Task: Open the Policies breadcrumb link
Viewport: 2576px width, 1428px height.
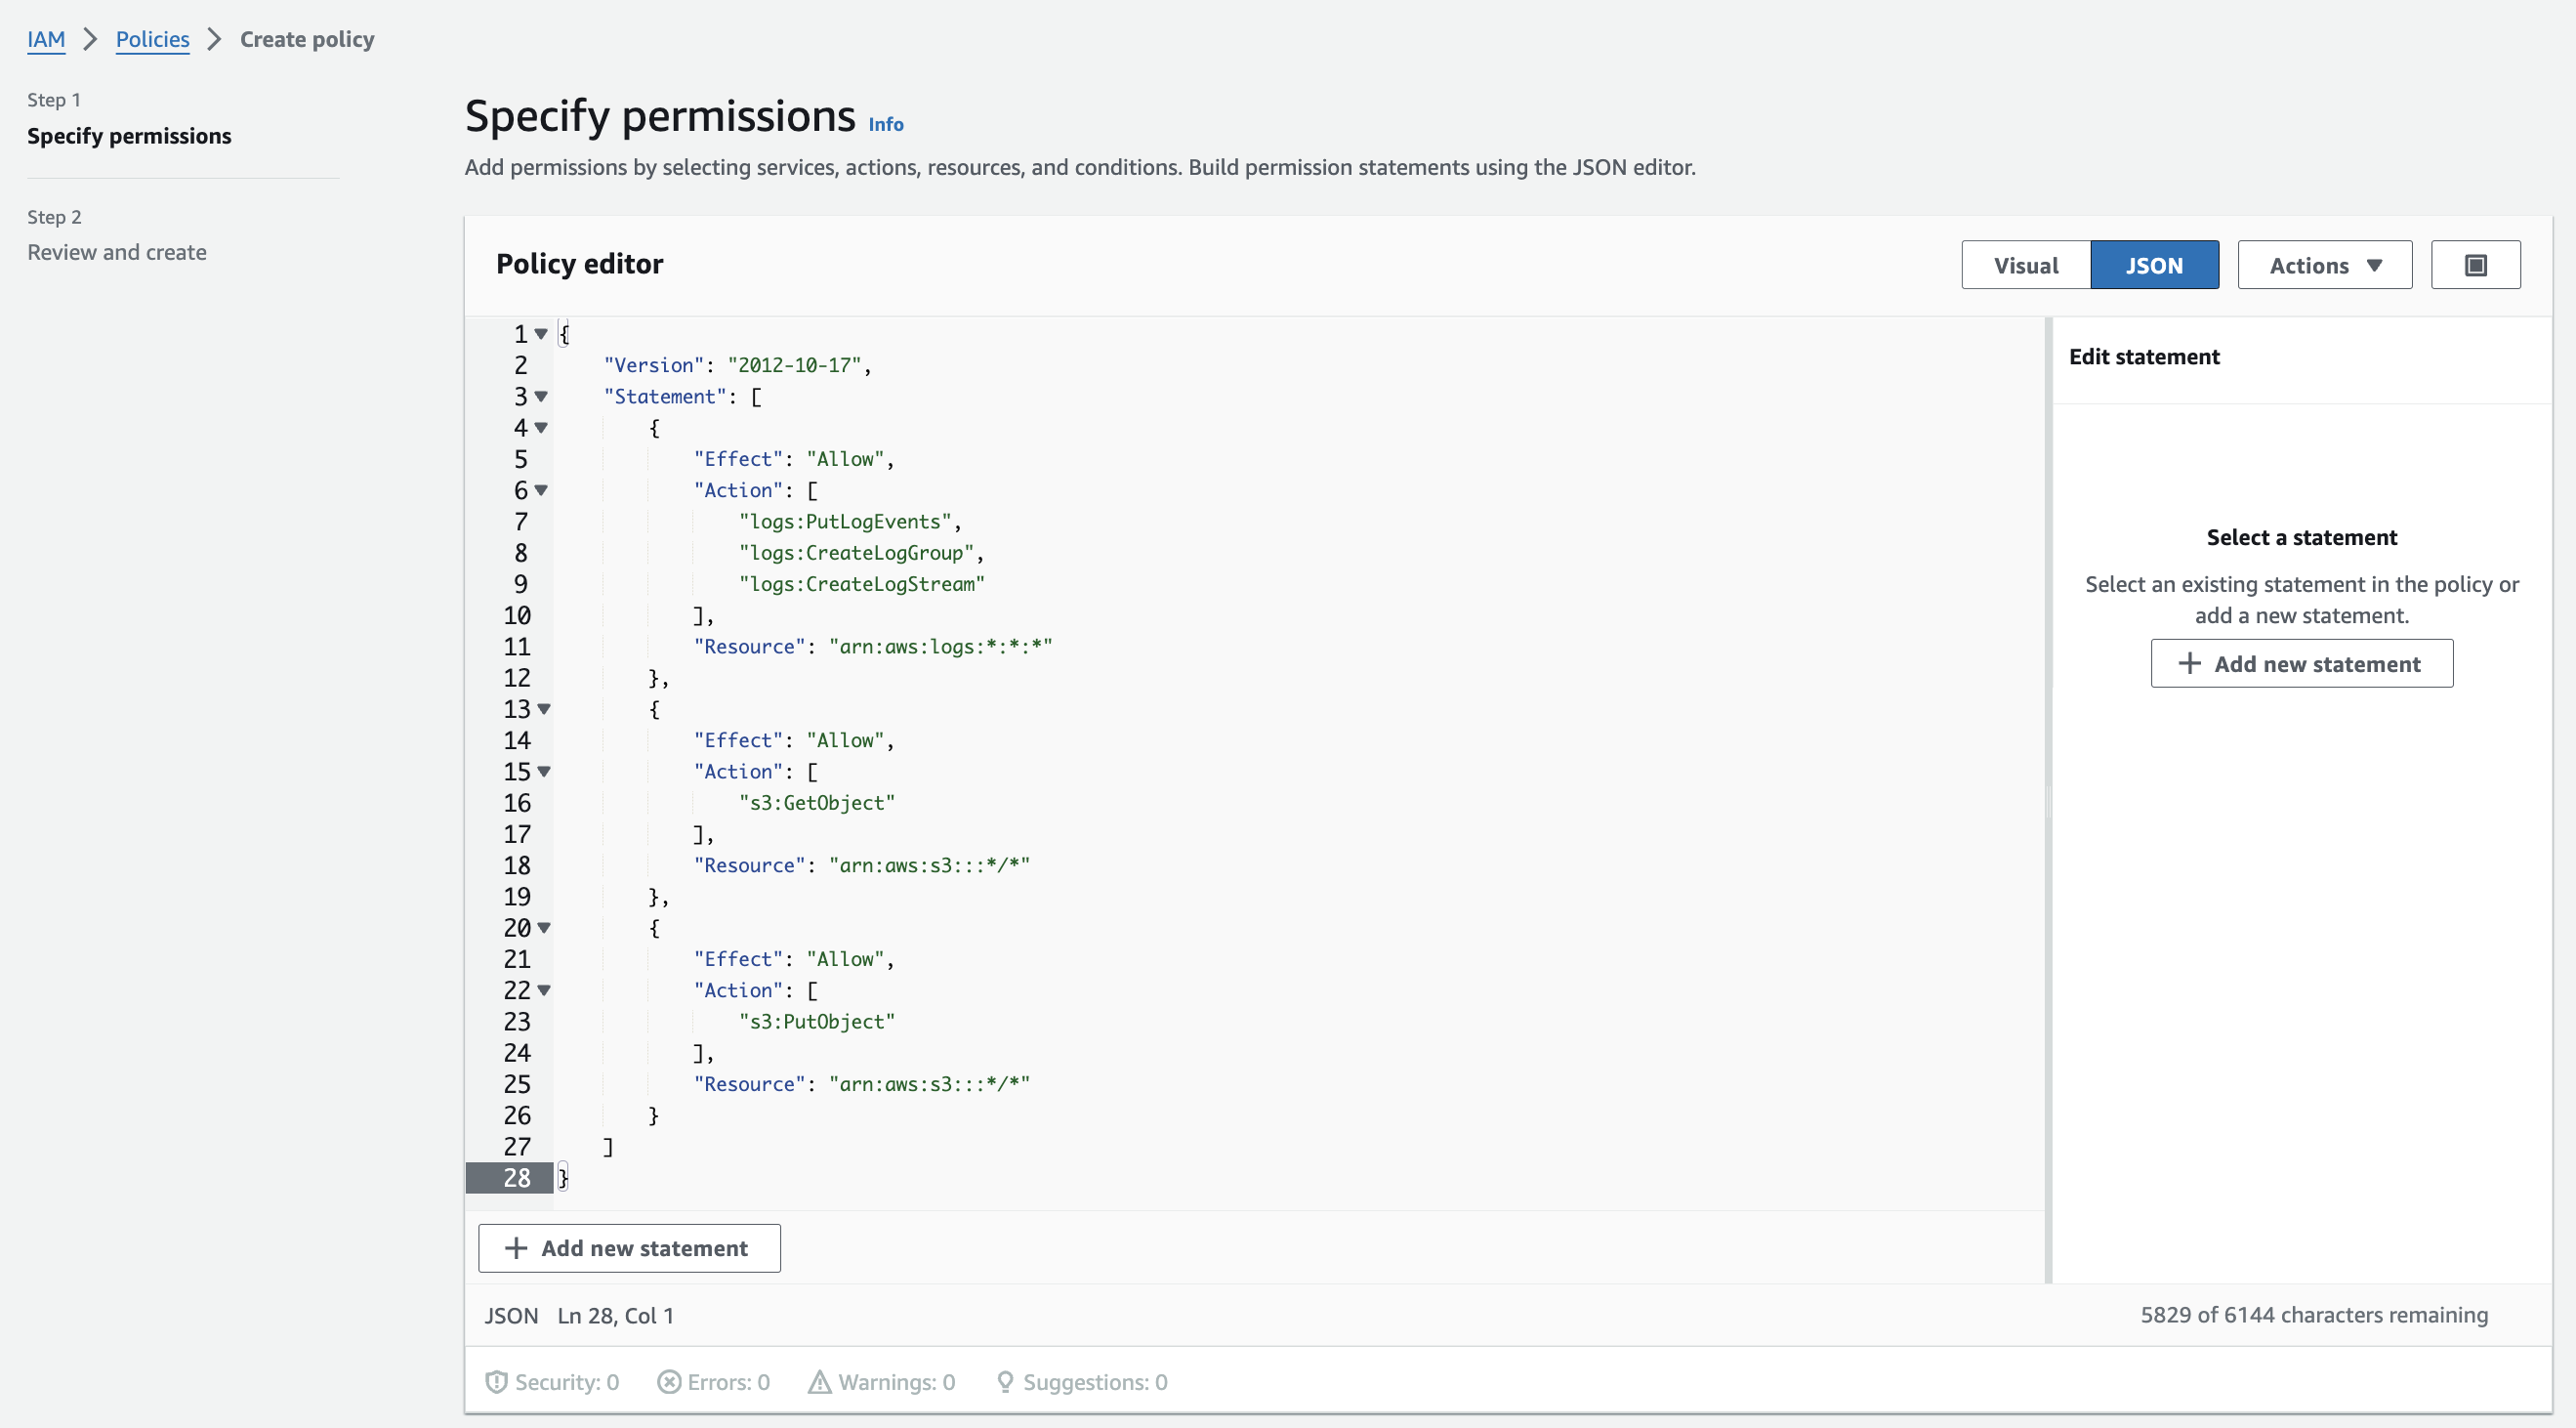Action: pos(152,39)
